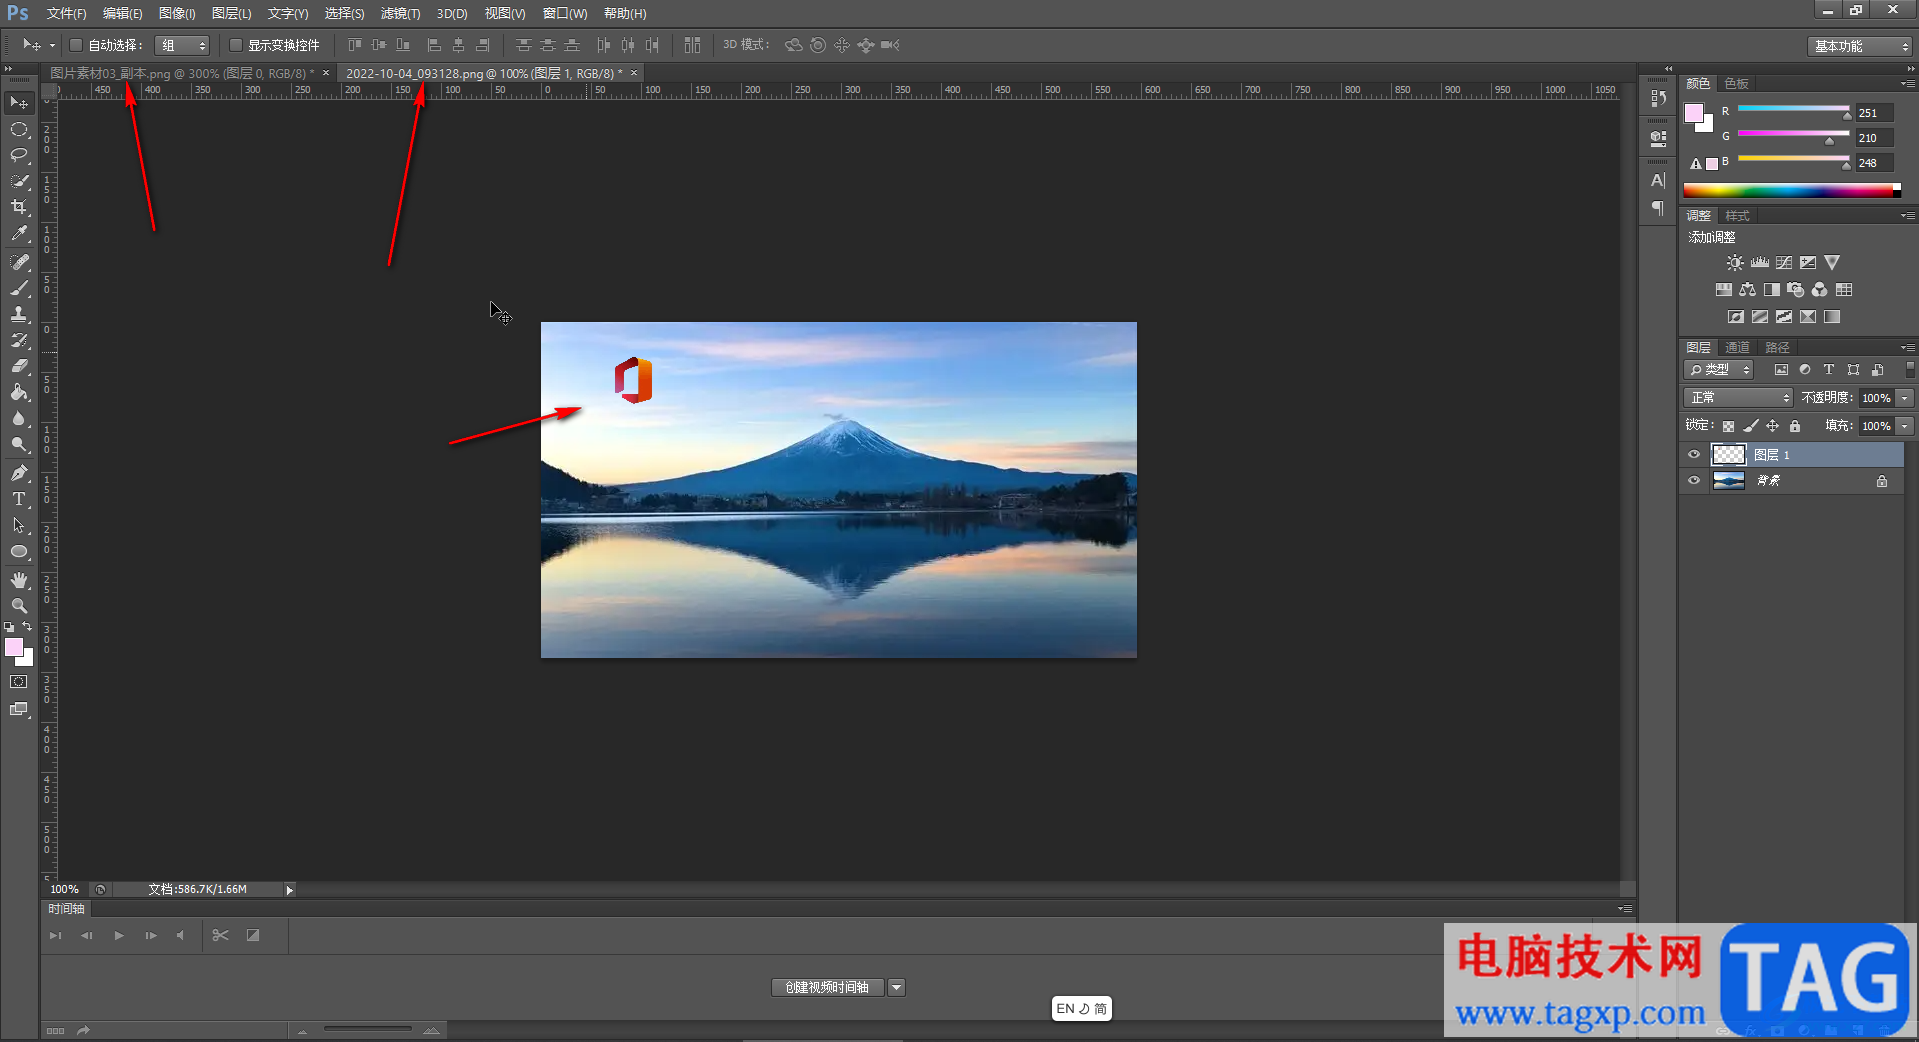Image resolution: width=1919 pixels, height=1042 pixels.
Task: Select the Eyedropper tool
Action: [x=19, y=234]
